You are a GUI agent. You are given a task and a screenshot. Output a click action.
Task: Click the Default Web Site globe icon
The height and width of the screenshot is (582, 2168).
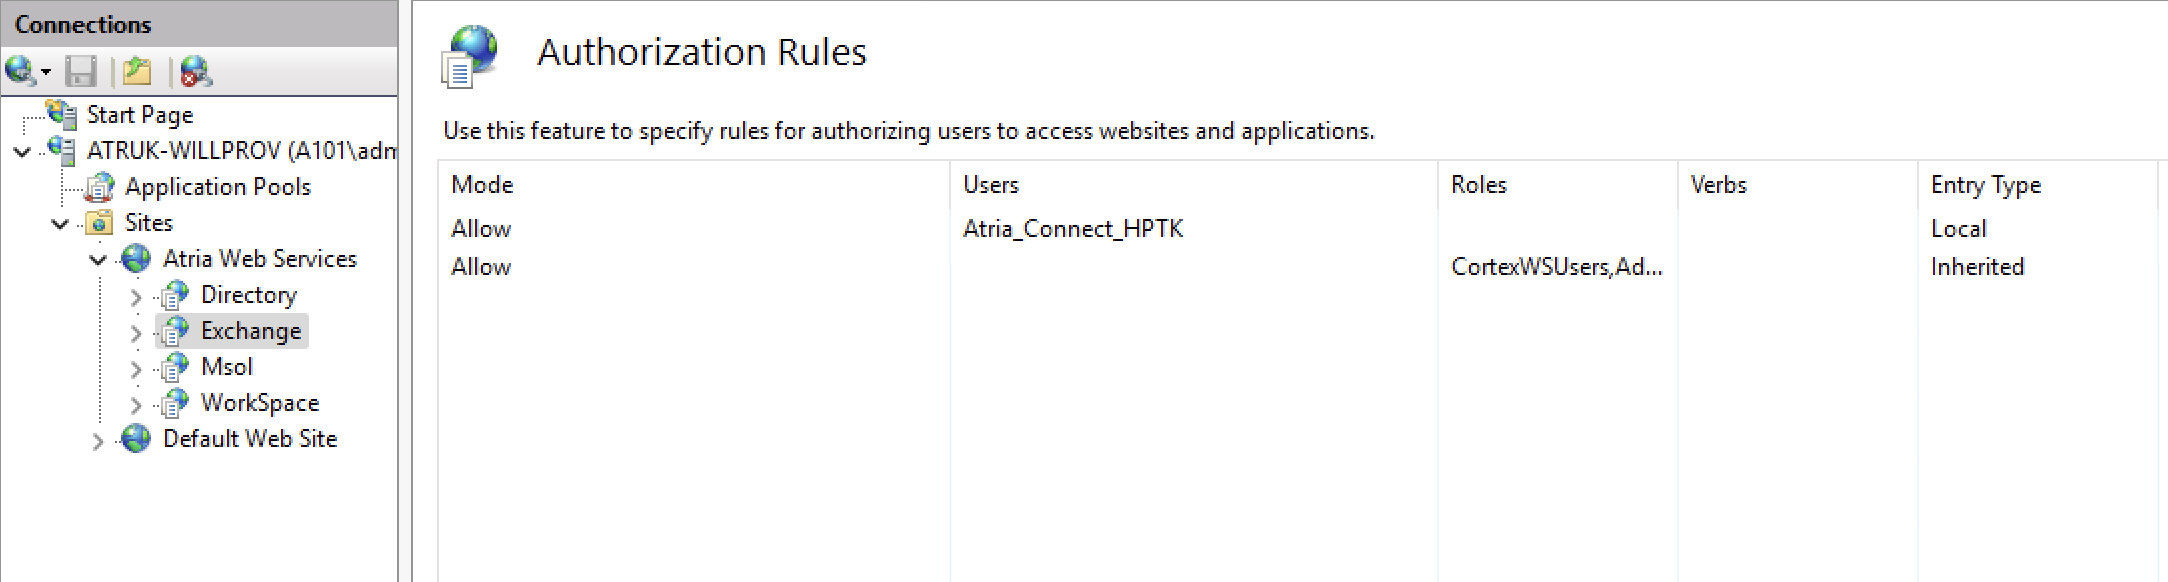coord(136,439)
